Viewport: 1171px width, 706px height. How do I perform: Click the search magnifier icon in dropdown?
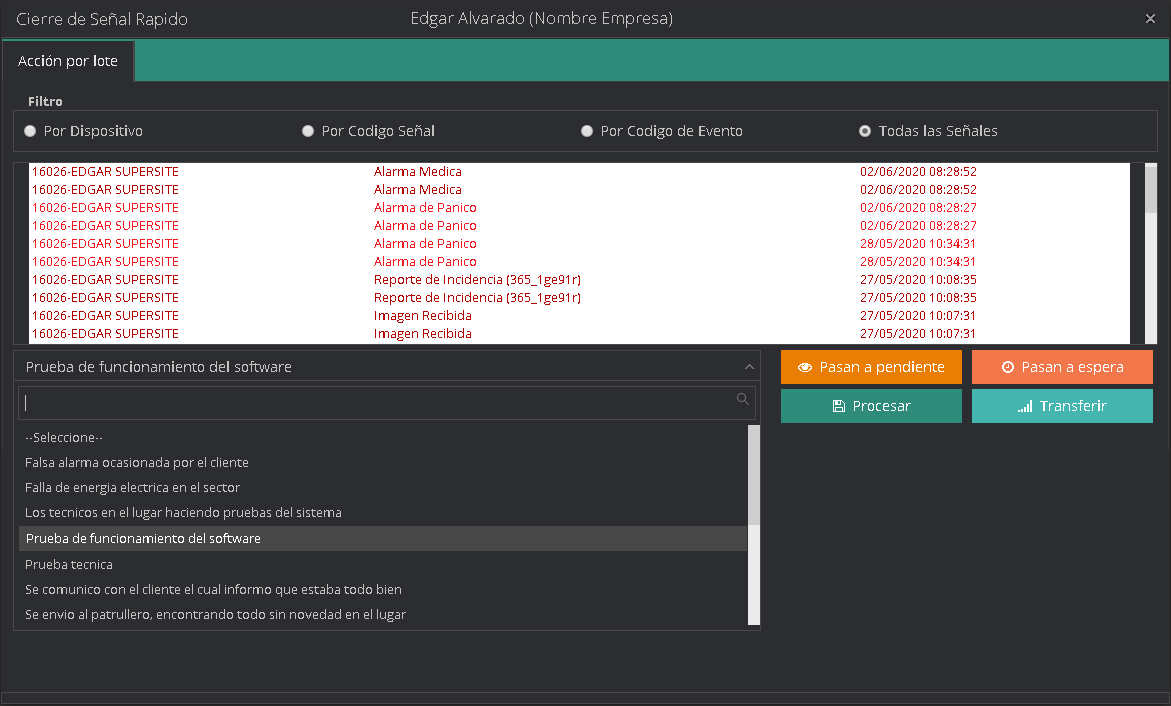coord(742,399)
